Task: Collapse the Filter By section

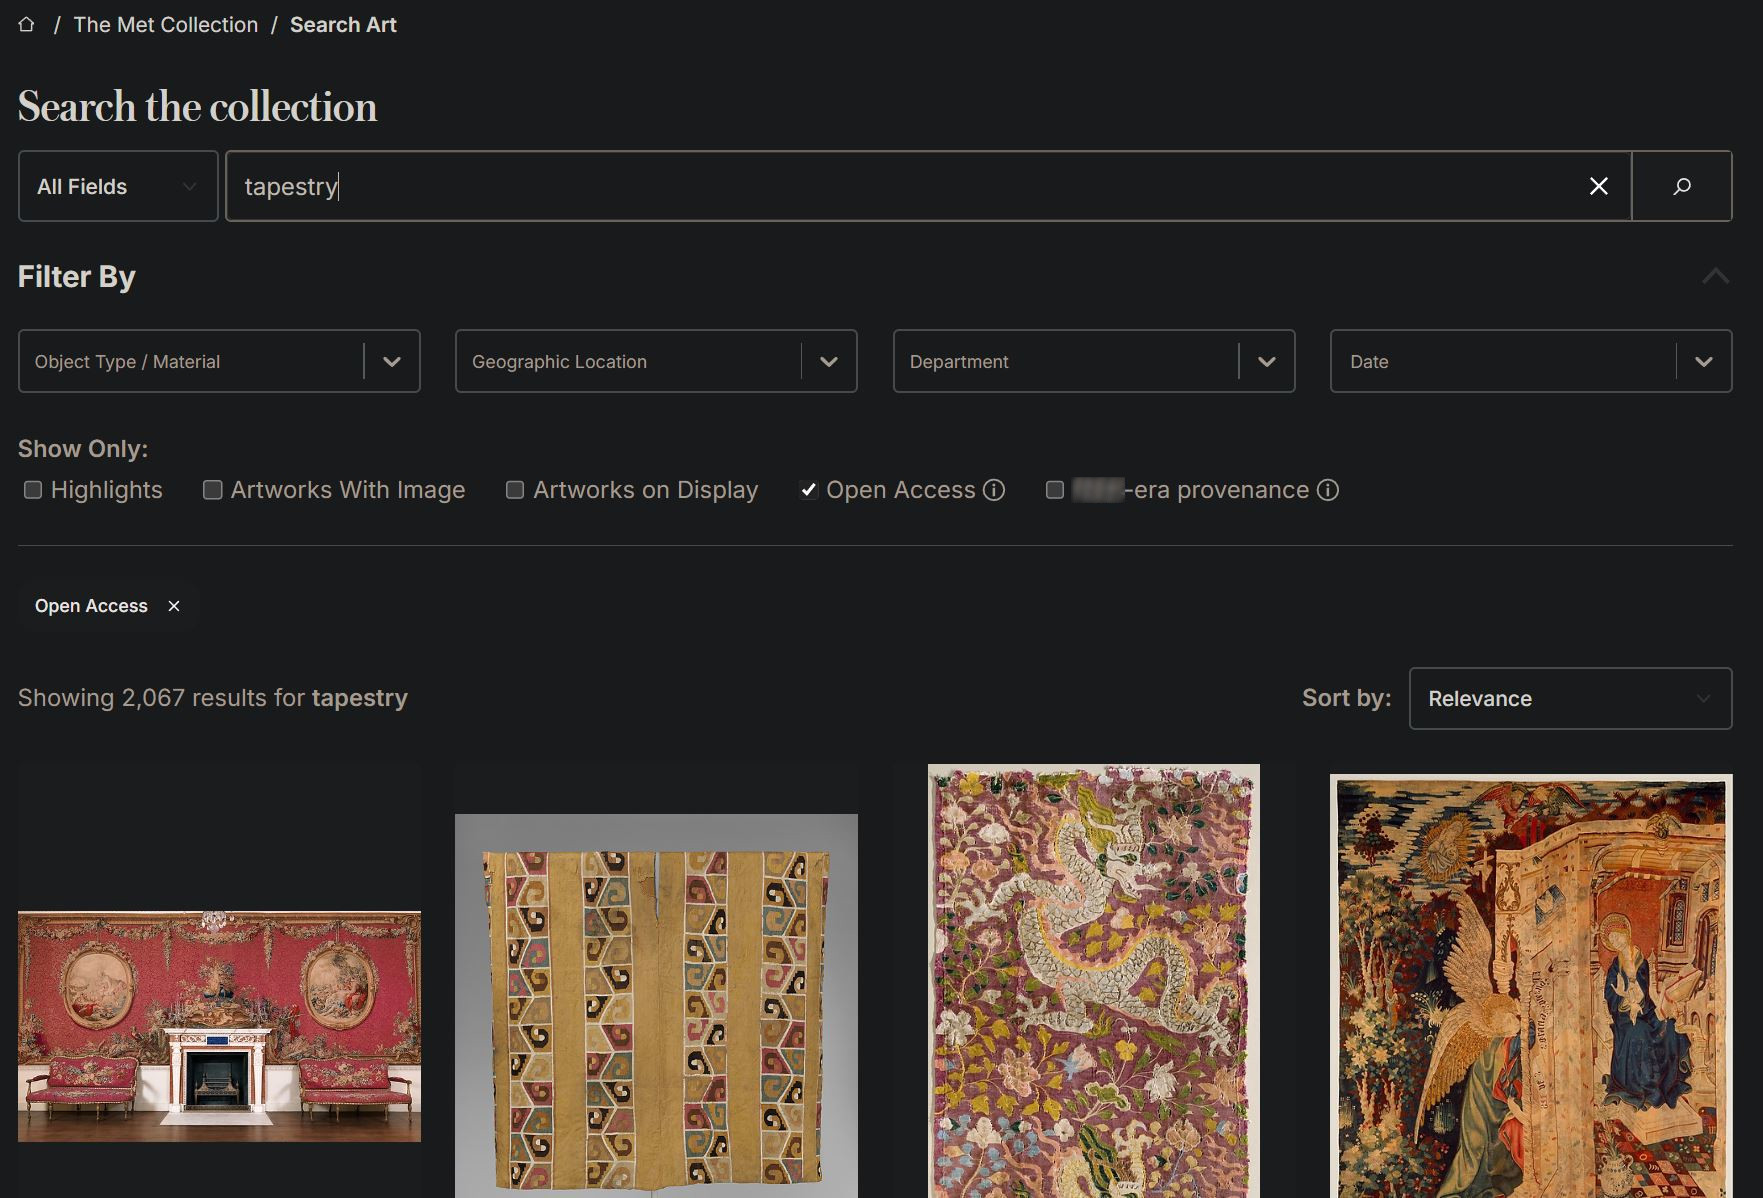Action: point(1715,276)
